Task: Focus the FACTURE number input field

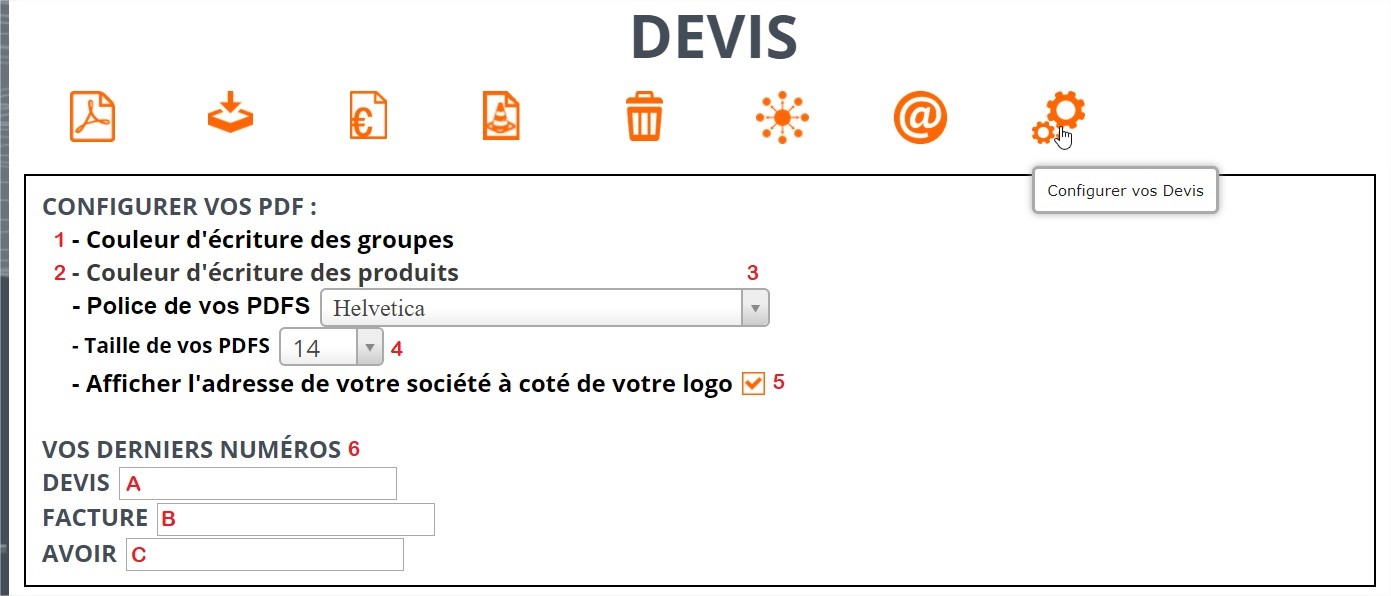Action: pyautogui.click(x=296, y=519)
